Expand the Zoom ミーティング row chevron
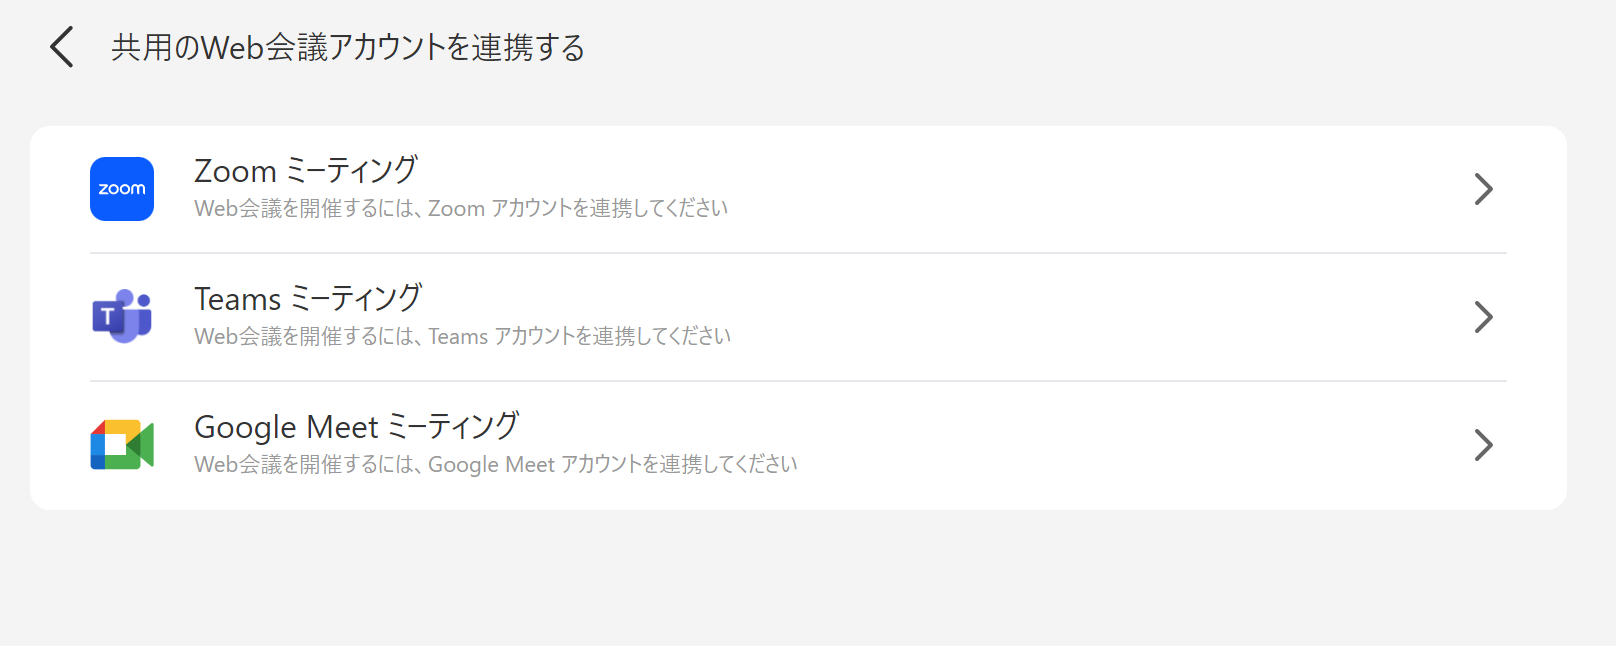1616x646 pixels. [x=1483, y=189]
